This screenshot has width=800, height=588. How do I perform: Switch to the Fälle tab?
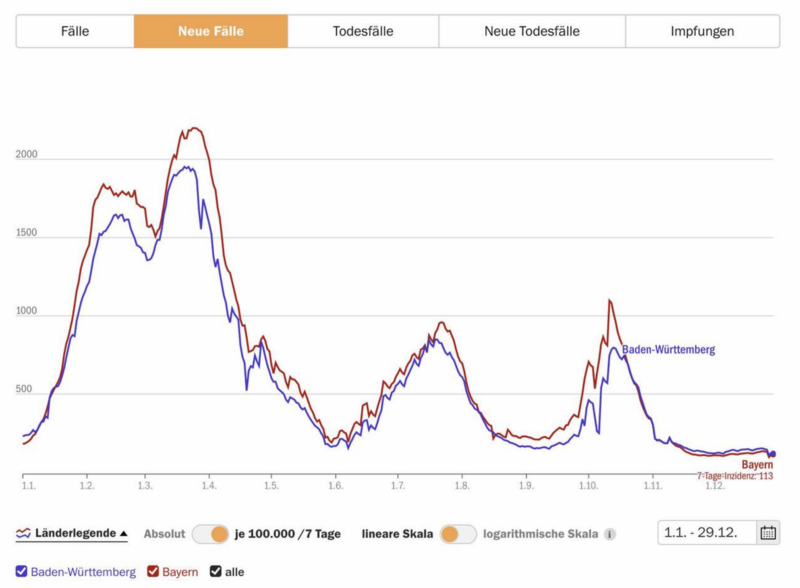point(75,31)
